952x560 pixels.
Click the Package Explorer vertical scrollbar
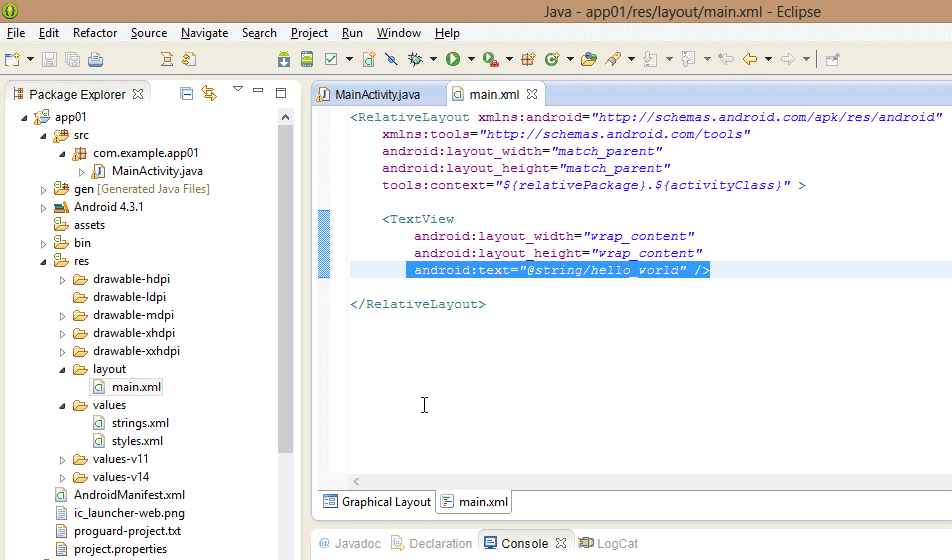(284, 300)
